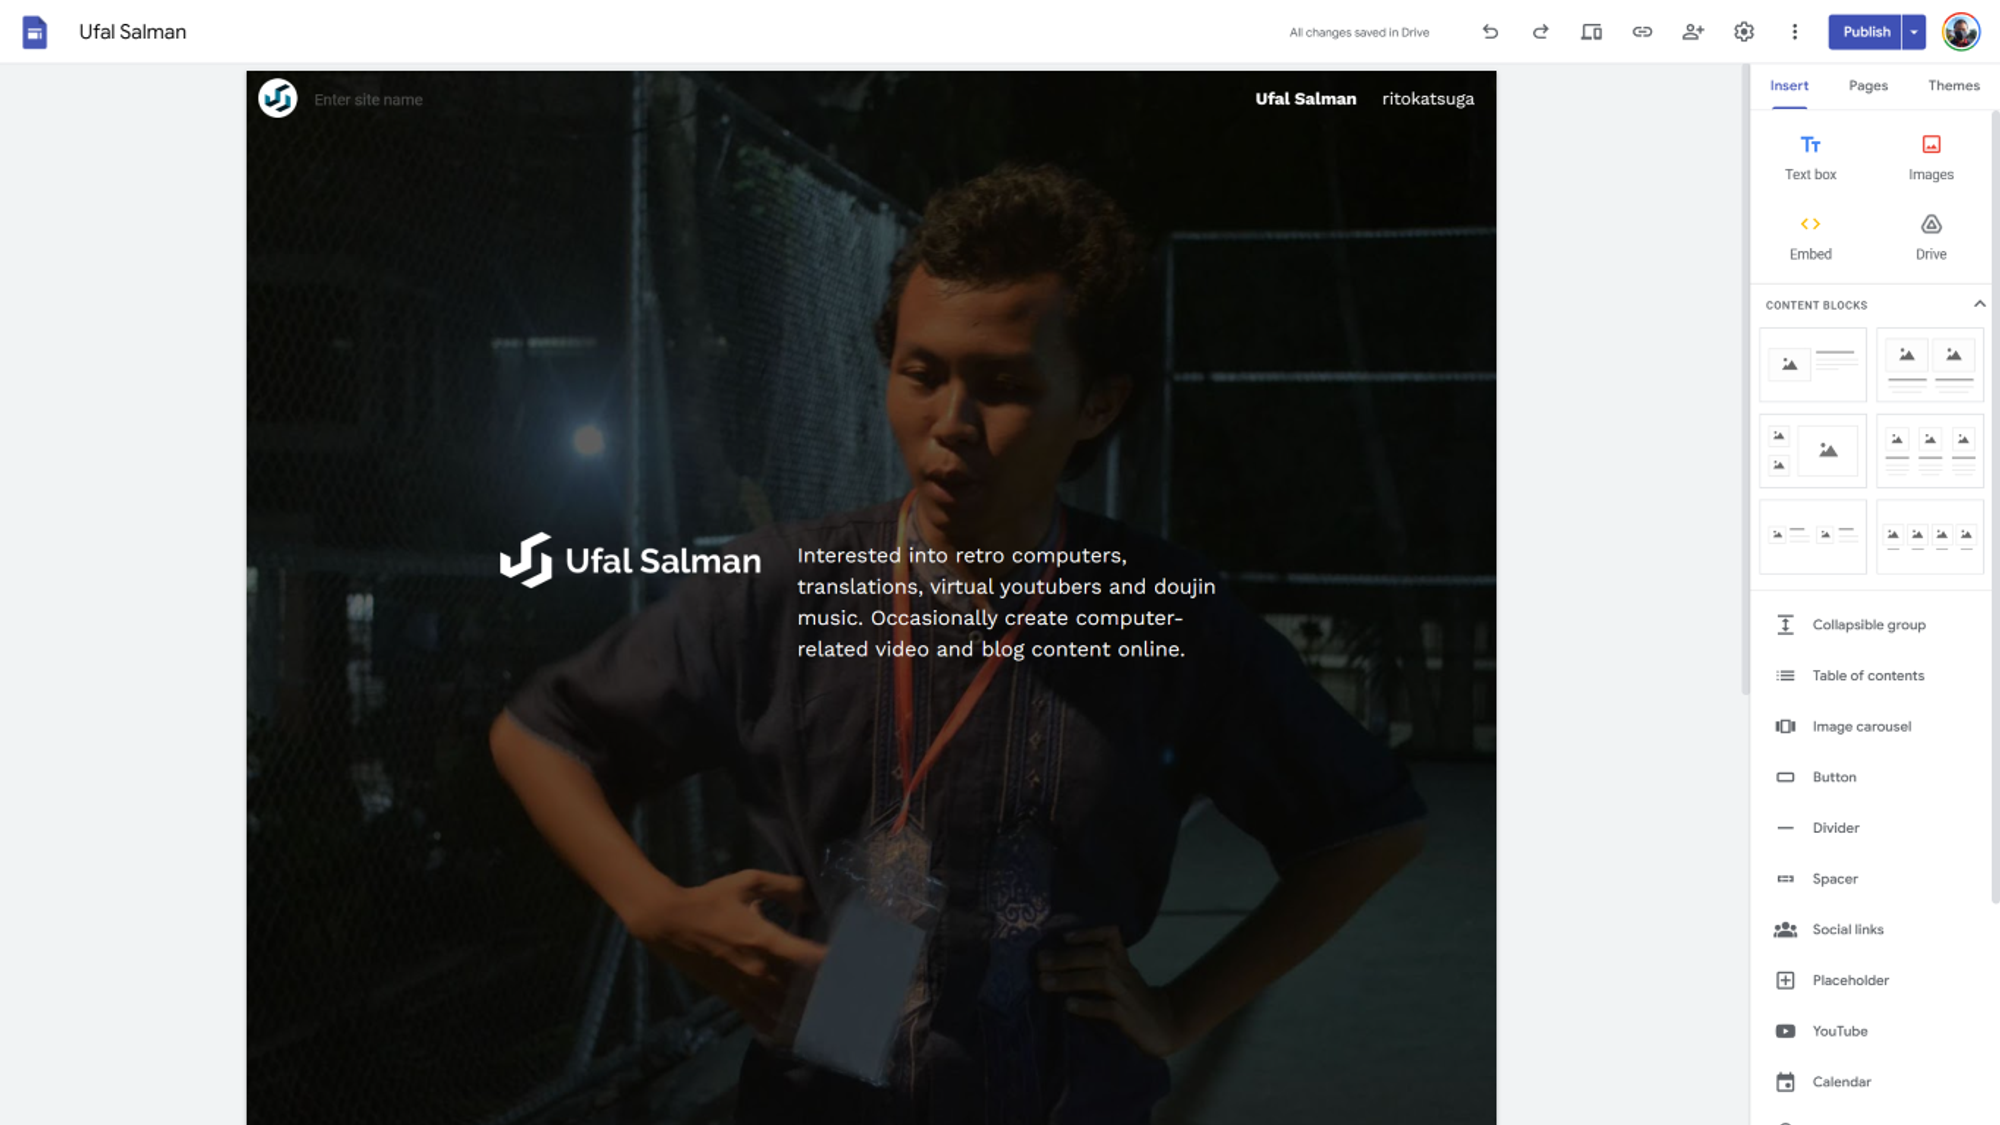
Task: Select the Ufal Salman logo image
Action: click(630, 560)
